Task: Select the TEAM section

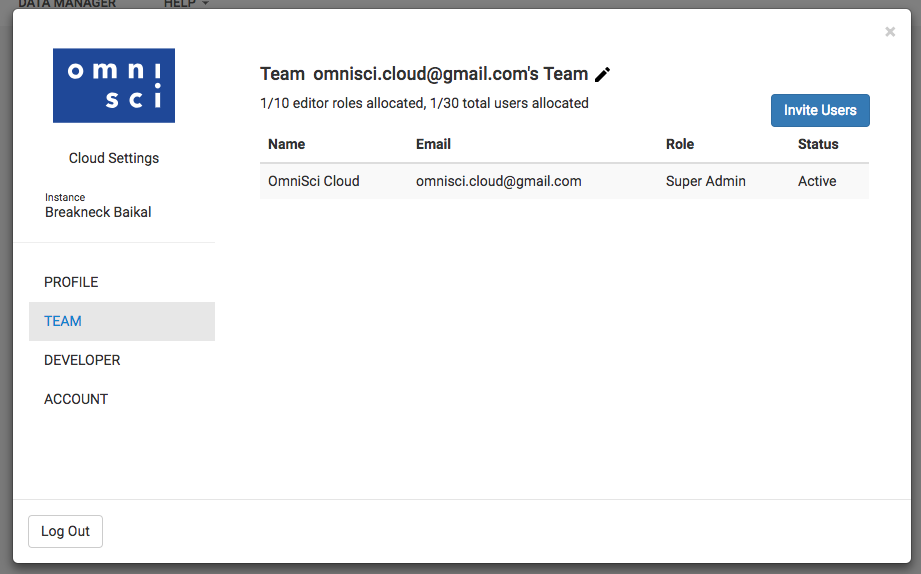Action: (122, 321)
